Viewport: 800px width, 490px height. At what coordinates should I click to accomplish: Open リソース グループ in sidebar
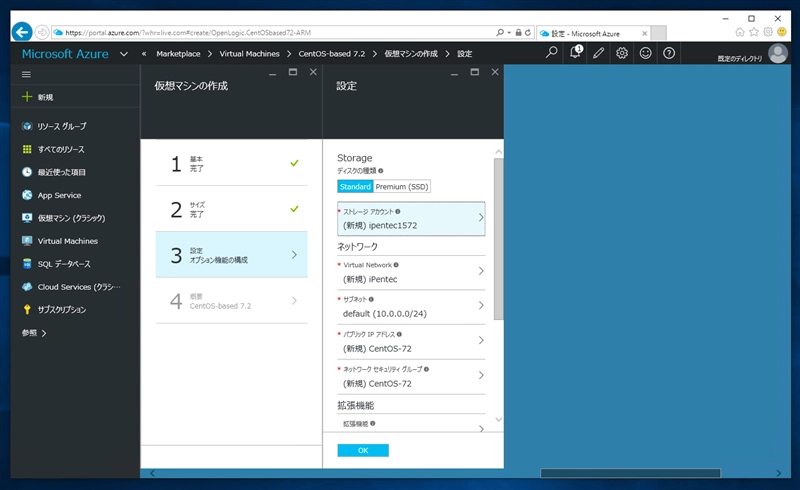click(x=61, y=126)
